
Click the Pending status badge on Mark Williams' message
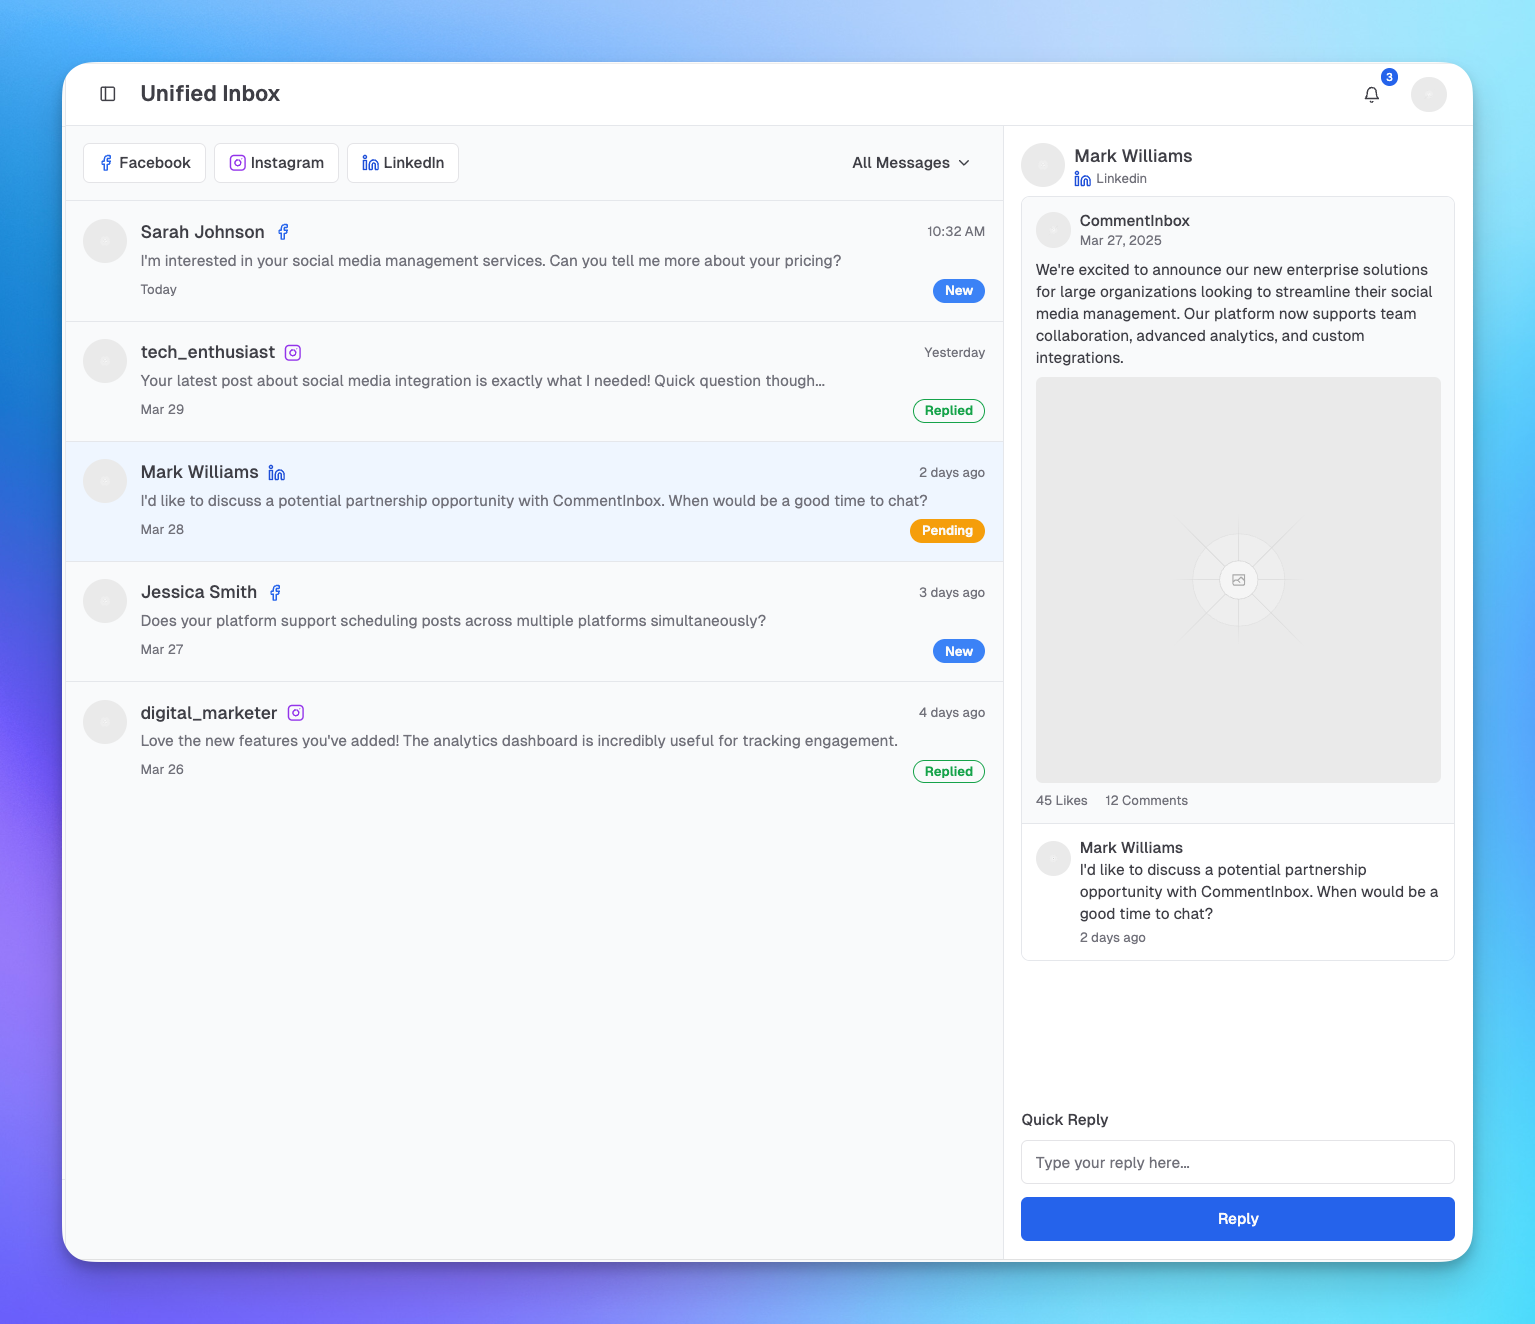[x=946, y=531]
